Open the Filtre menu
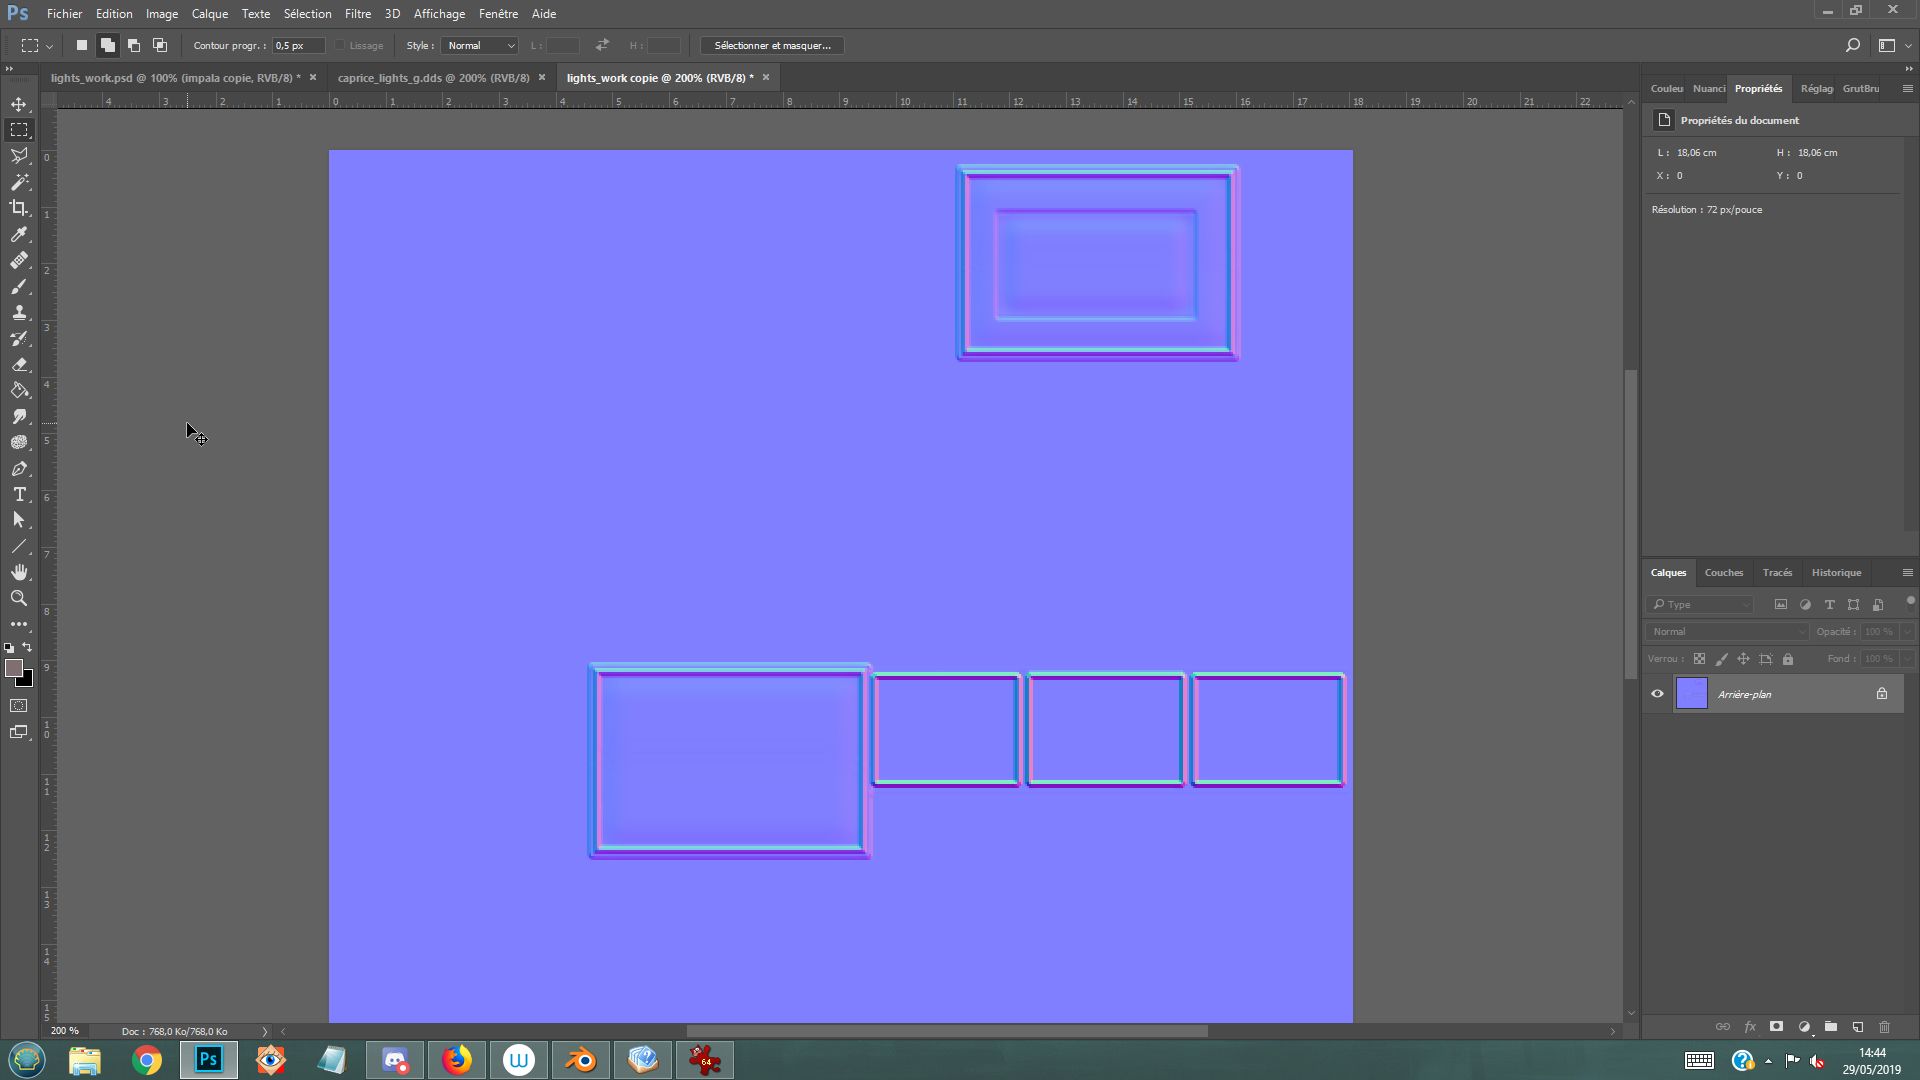Image resolution: width=1920 pixels, height=1080 pixels. 357,14
